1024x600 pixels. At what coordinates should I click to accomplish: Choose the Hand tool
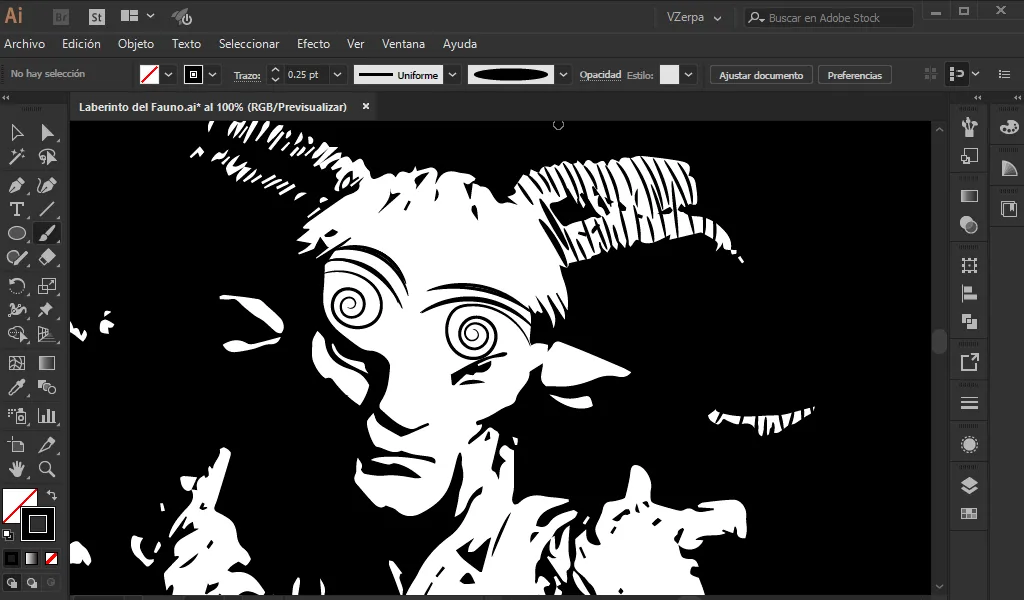coord(17,469)
